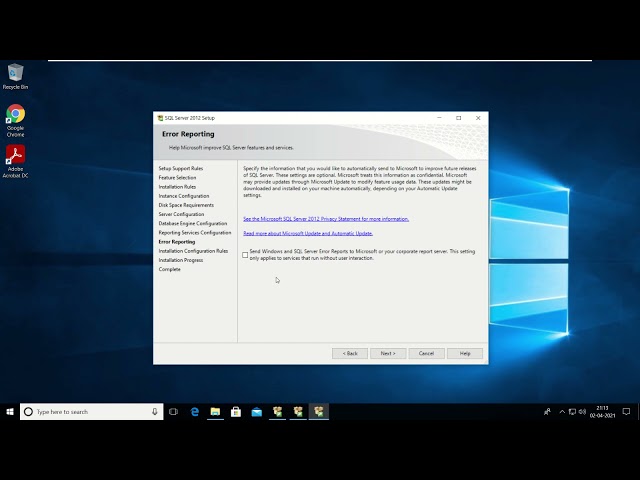Cancel the SQL Server setup
The image size is (640, 480).
(x=426, y=353)
